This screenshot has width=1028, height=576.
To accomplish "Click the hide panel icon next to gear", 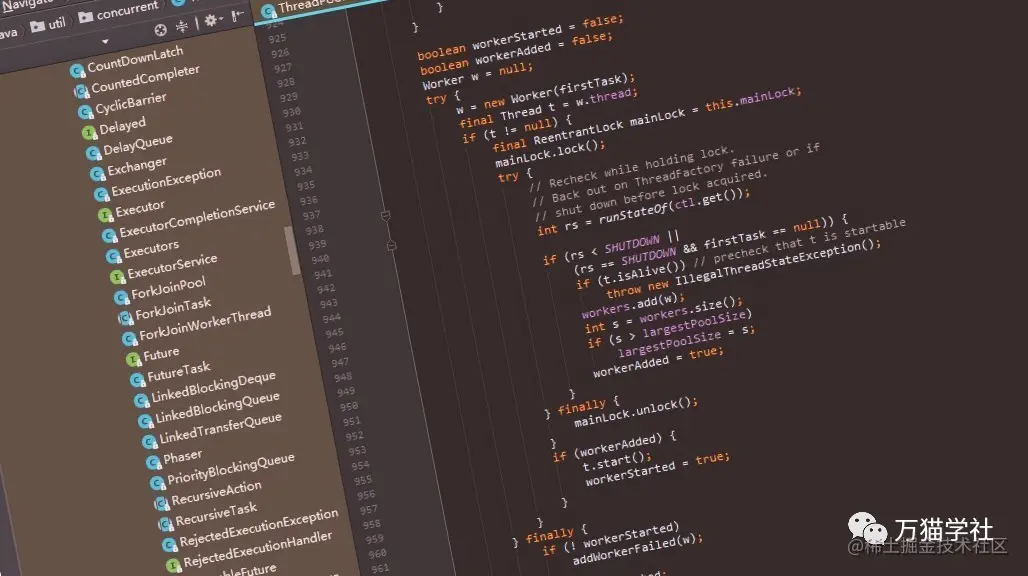I will 237,15.
